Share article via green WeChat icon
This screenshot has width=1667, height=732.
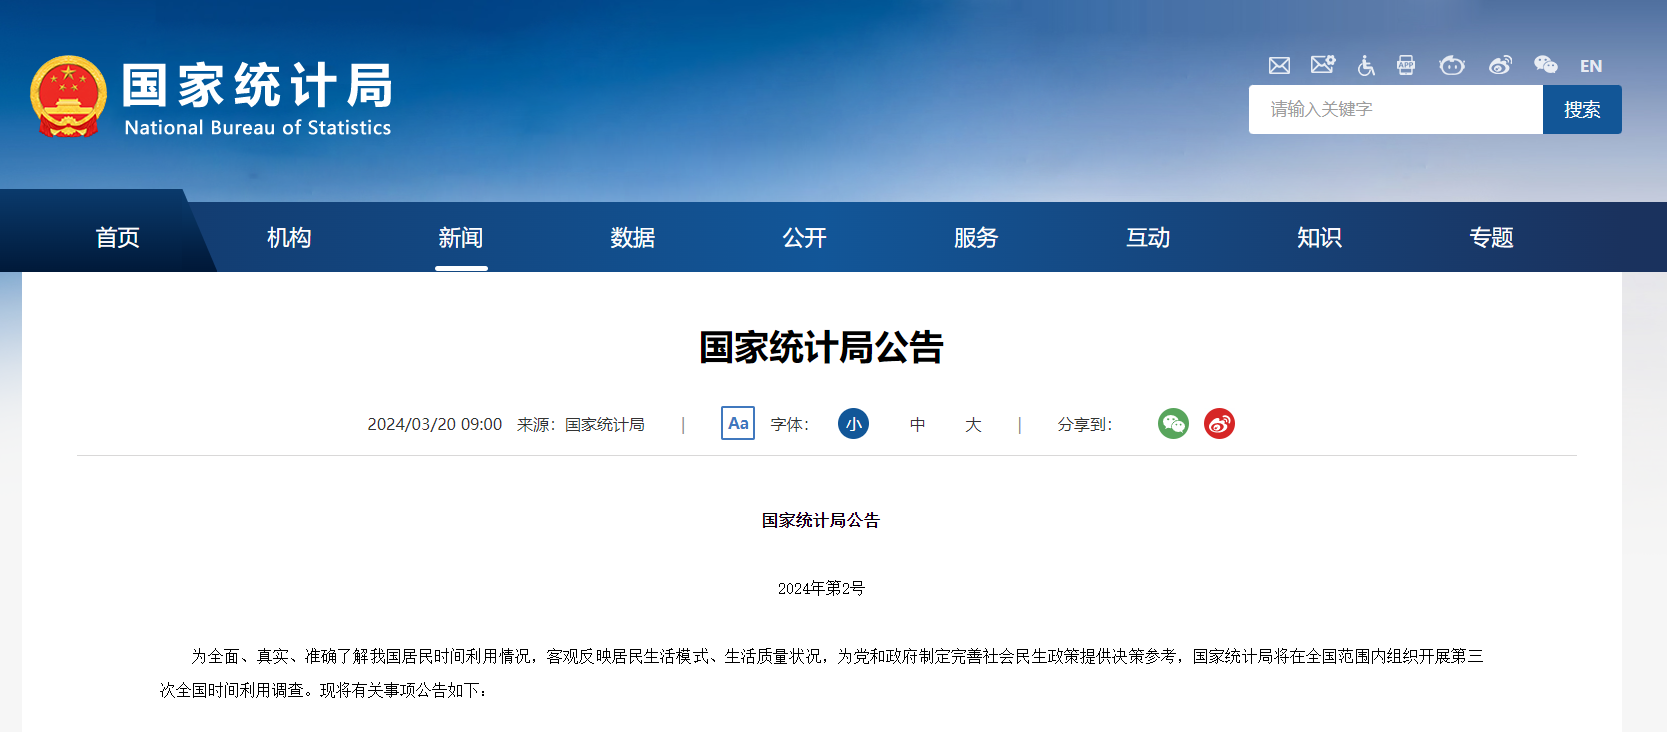[x=1173, y=424]
